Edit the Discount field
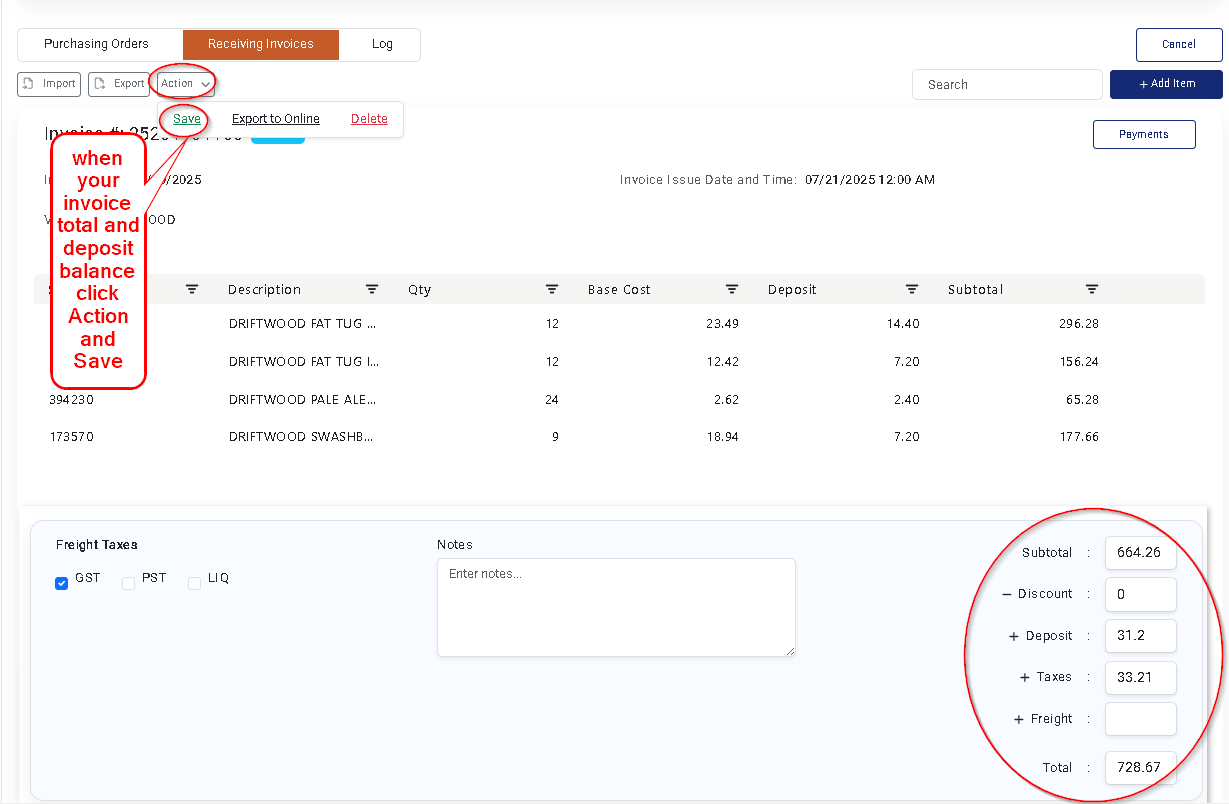The height and width of the screenshot is (804, 1229). (1141, 594)
